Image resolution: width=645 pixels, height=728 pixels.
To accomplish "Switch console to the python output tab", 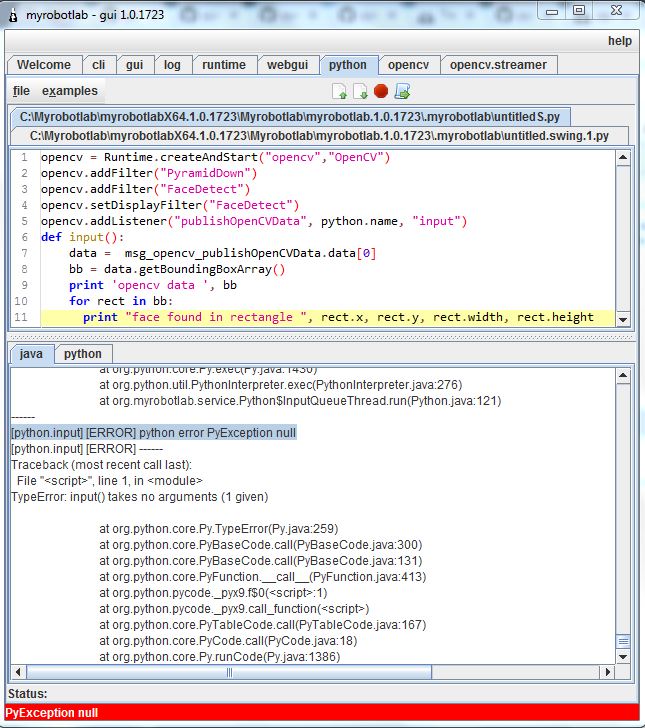I will click(83, 354).
